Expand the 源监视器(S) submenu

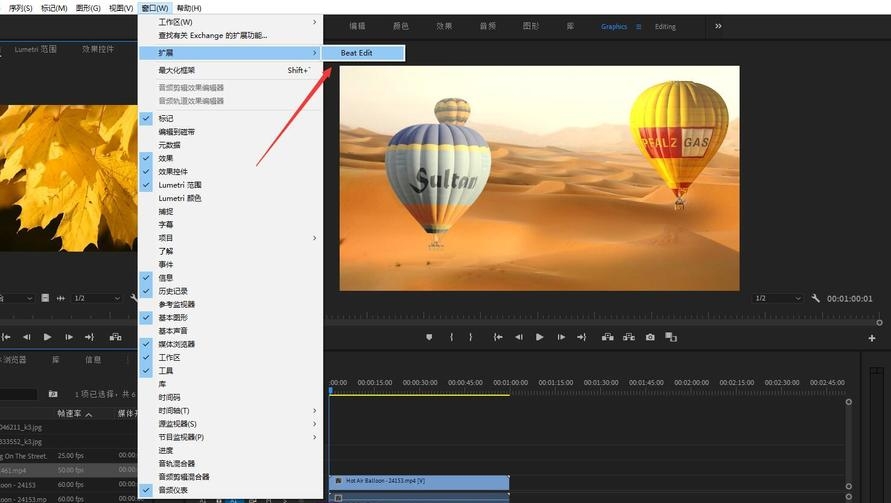coord(231,423)
